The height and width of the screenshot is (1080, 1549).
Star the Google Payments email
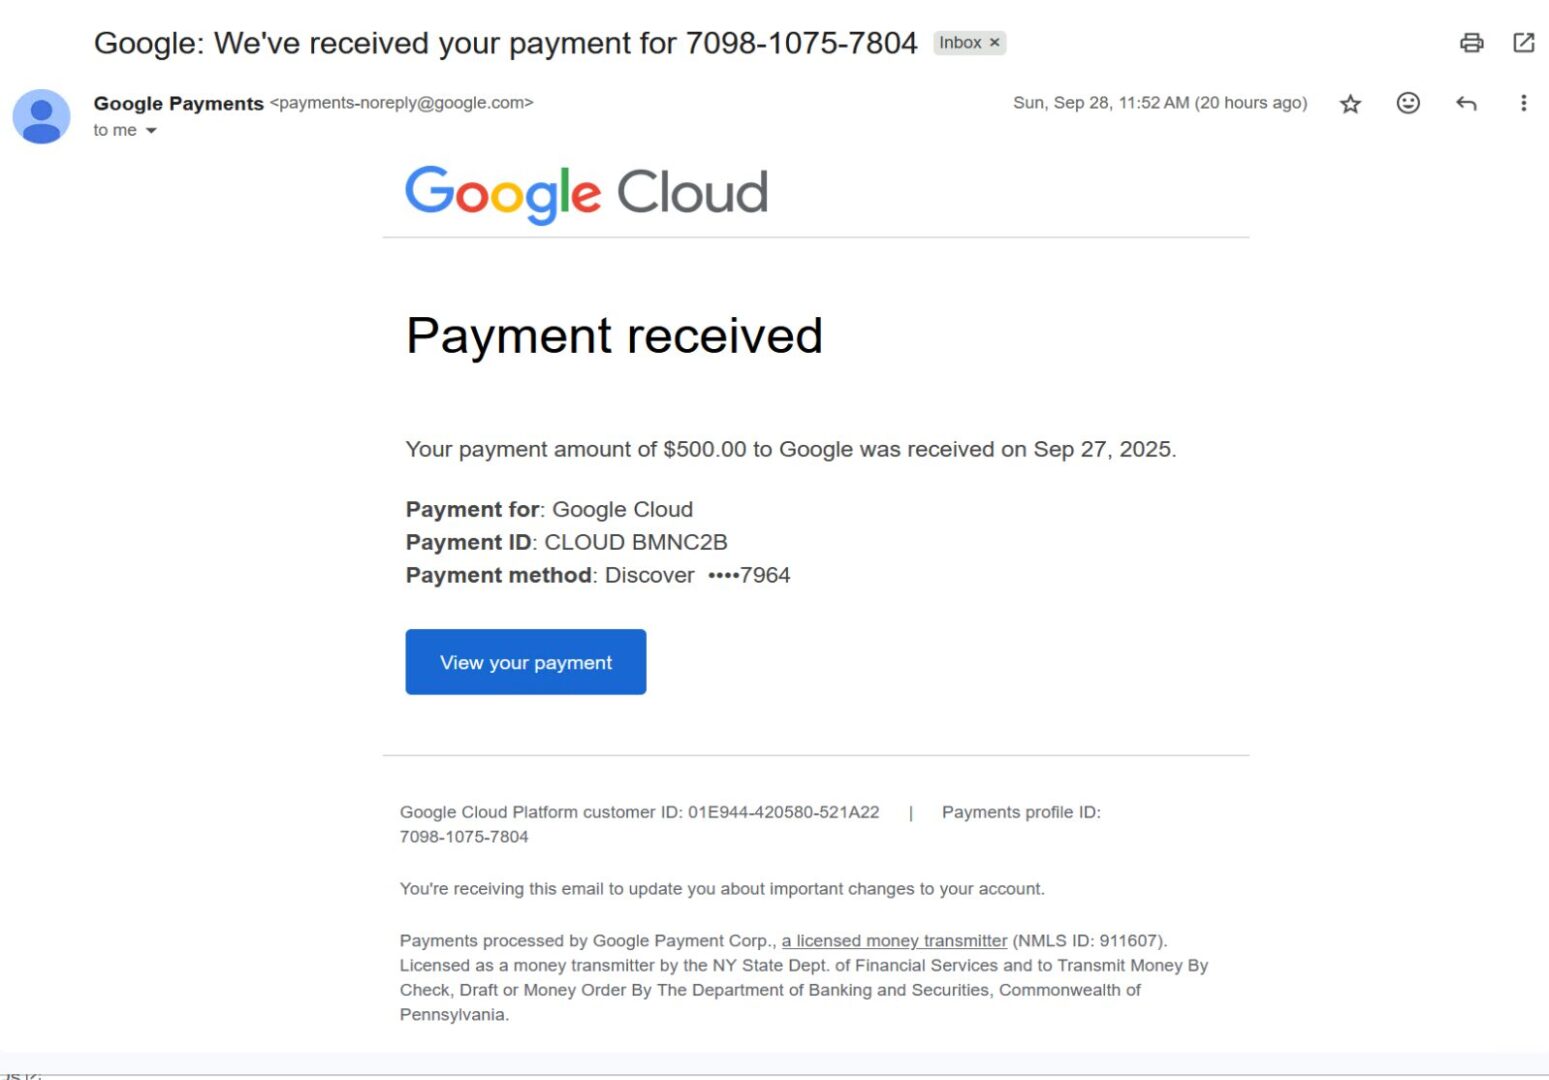tap(1350, 104)
